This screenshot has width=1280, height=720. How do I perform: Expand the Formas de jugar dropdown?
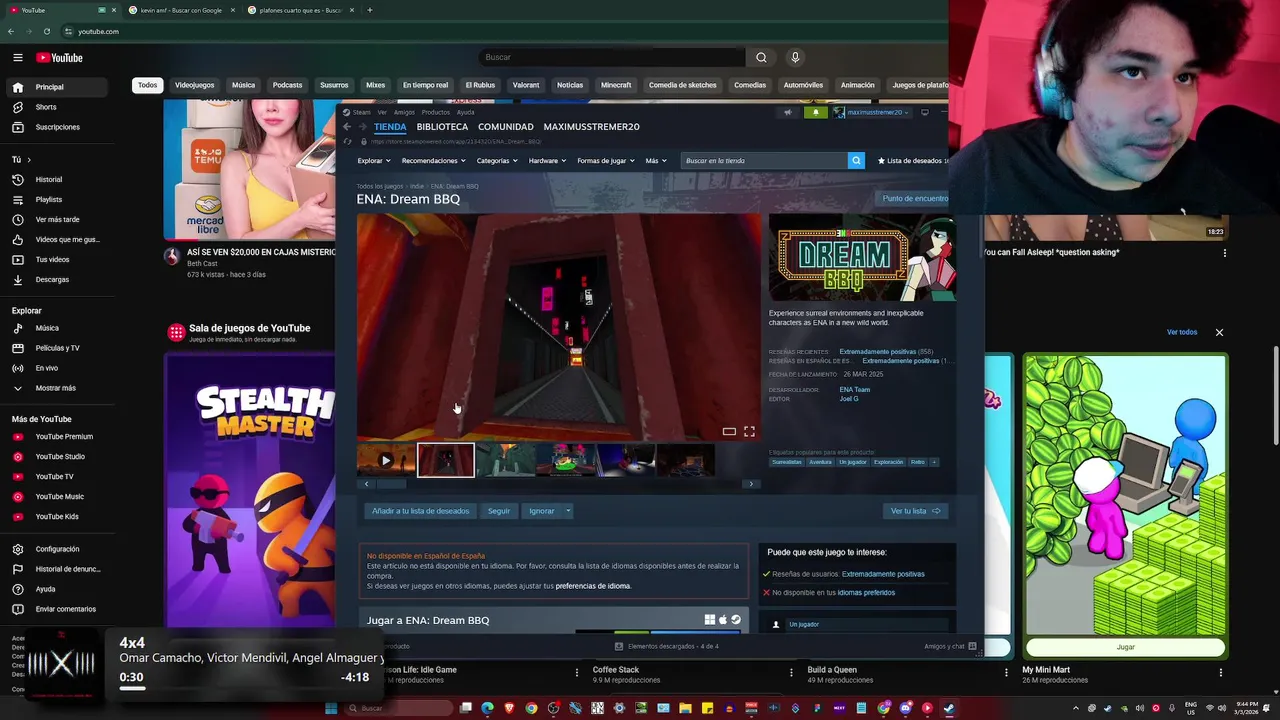606,161
